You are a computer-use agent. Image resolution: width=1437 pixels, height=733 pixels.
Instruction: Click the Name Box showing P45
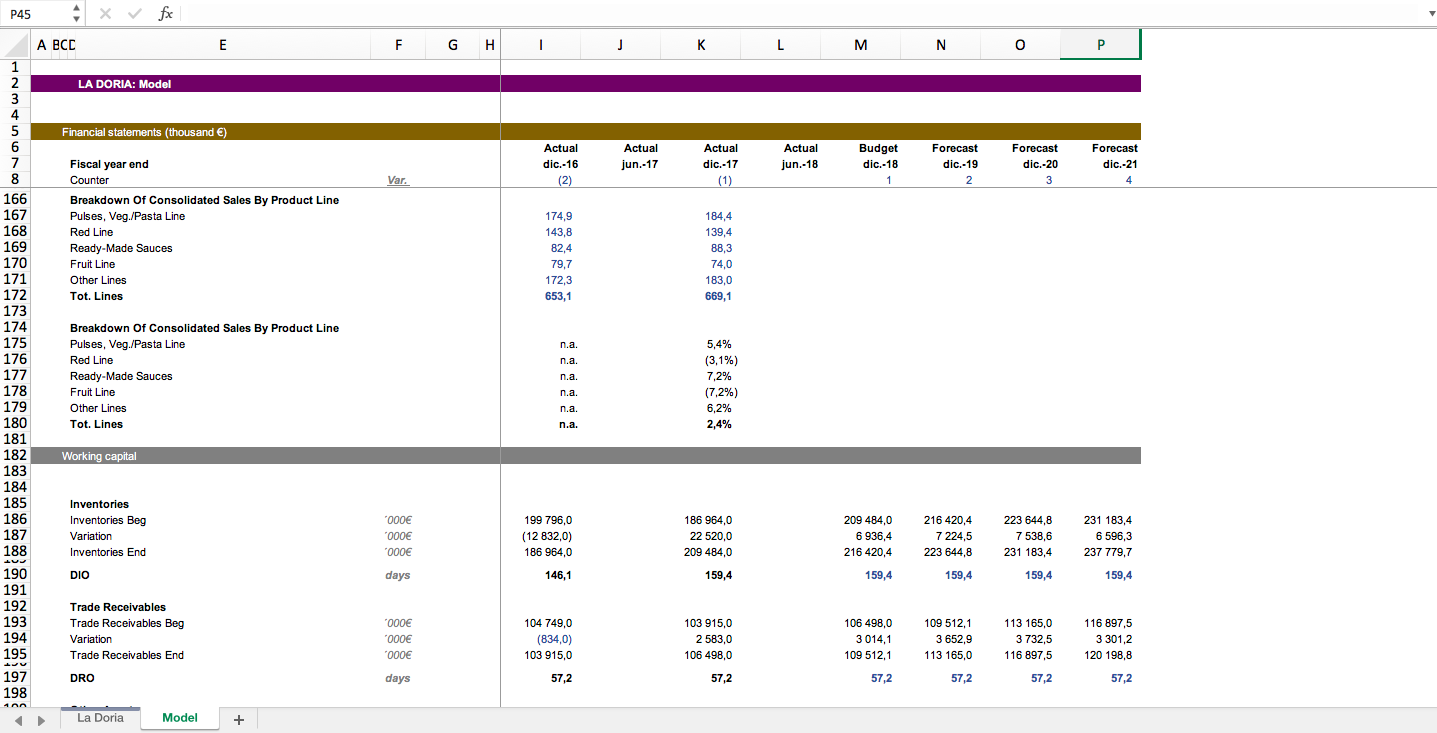[36, 14]
